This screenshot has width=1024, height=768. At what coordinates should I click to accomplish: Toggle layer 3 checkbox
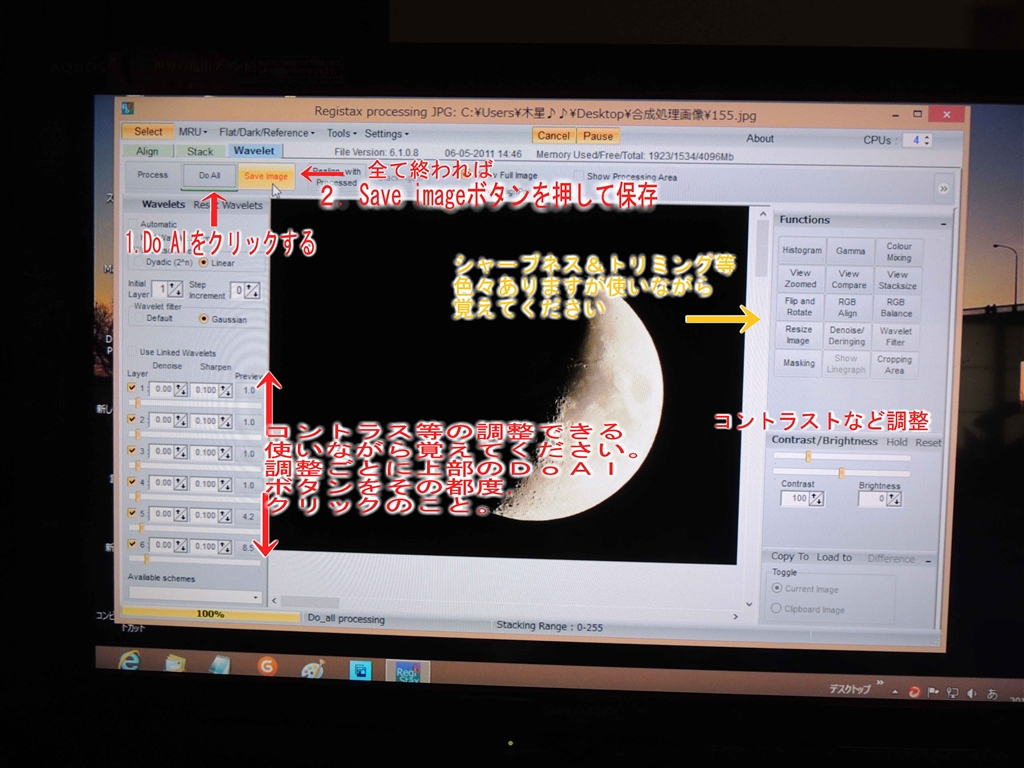132,451
